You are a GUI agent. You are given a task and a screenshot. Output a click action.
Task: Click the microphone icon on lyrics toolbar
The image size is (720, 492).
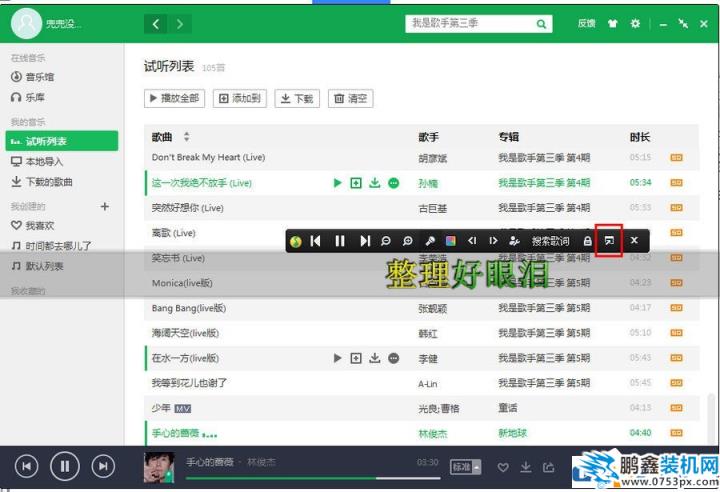pyautogui.click(x=430, y=241)
